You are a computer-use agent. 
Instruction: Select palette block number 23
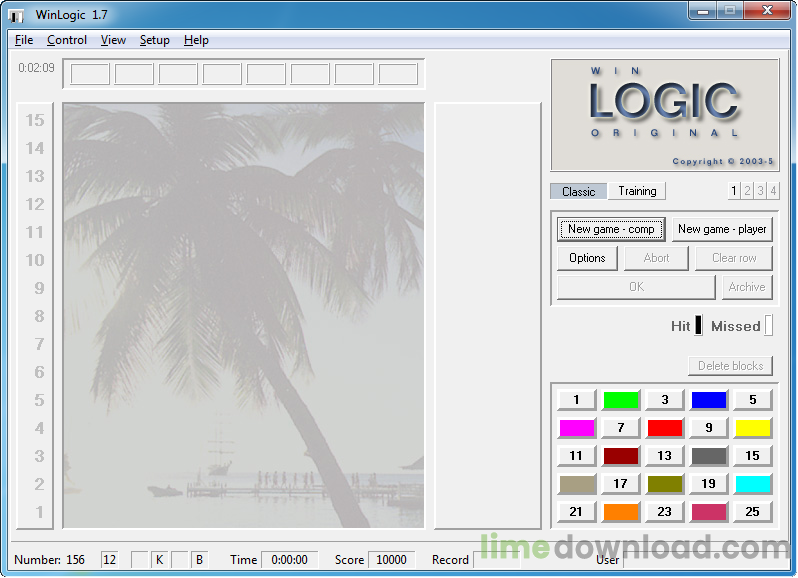pyautogui.click(x=664, y=512)
